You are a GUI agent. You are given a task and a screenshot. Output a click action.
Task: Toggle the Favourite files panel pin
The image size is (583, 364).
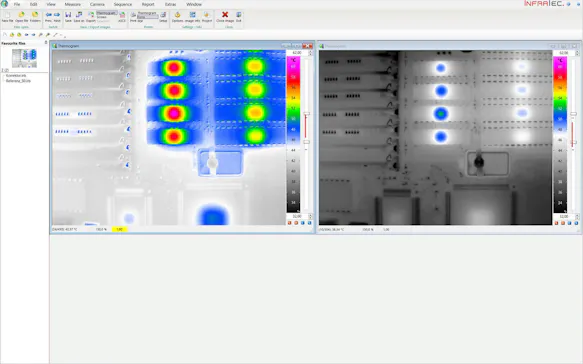[x=46, y=43]
